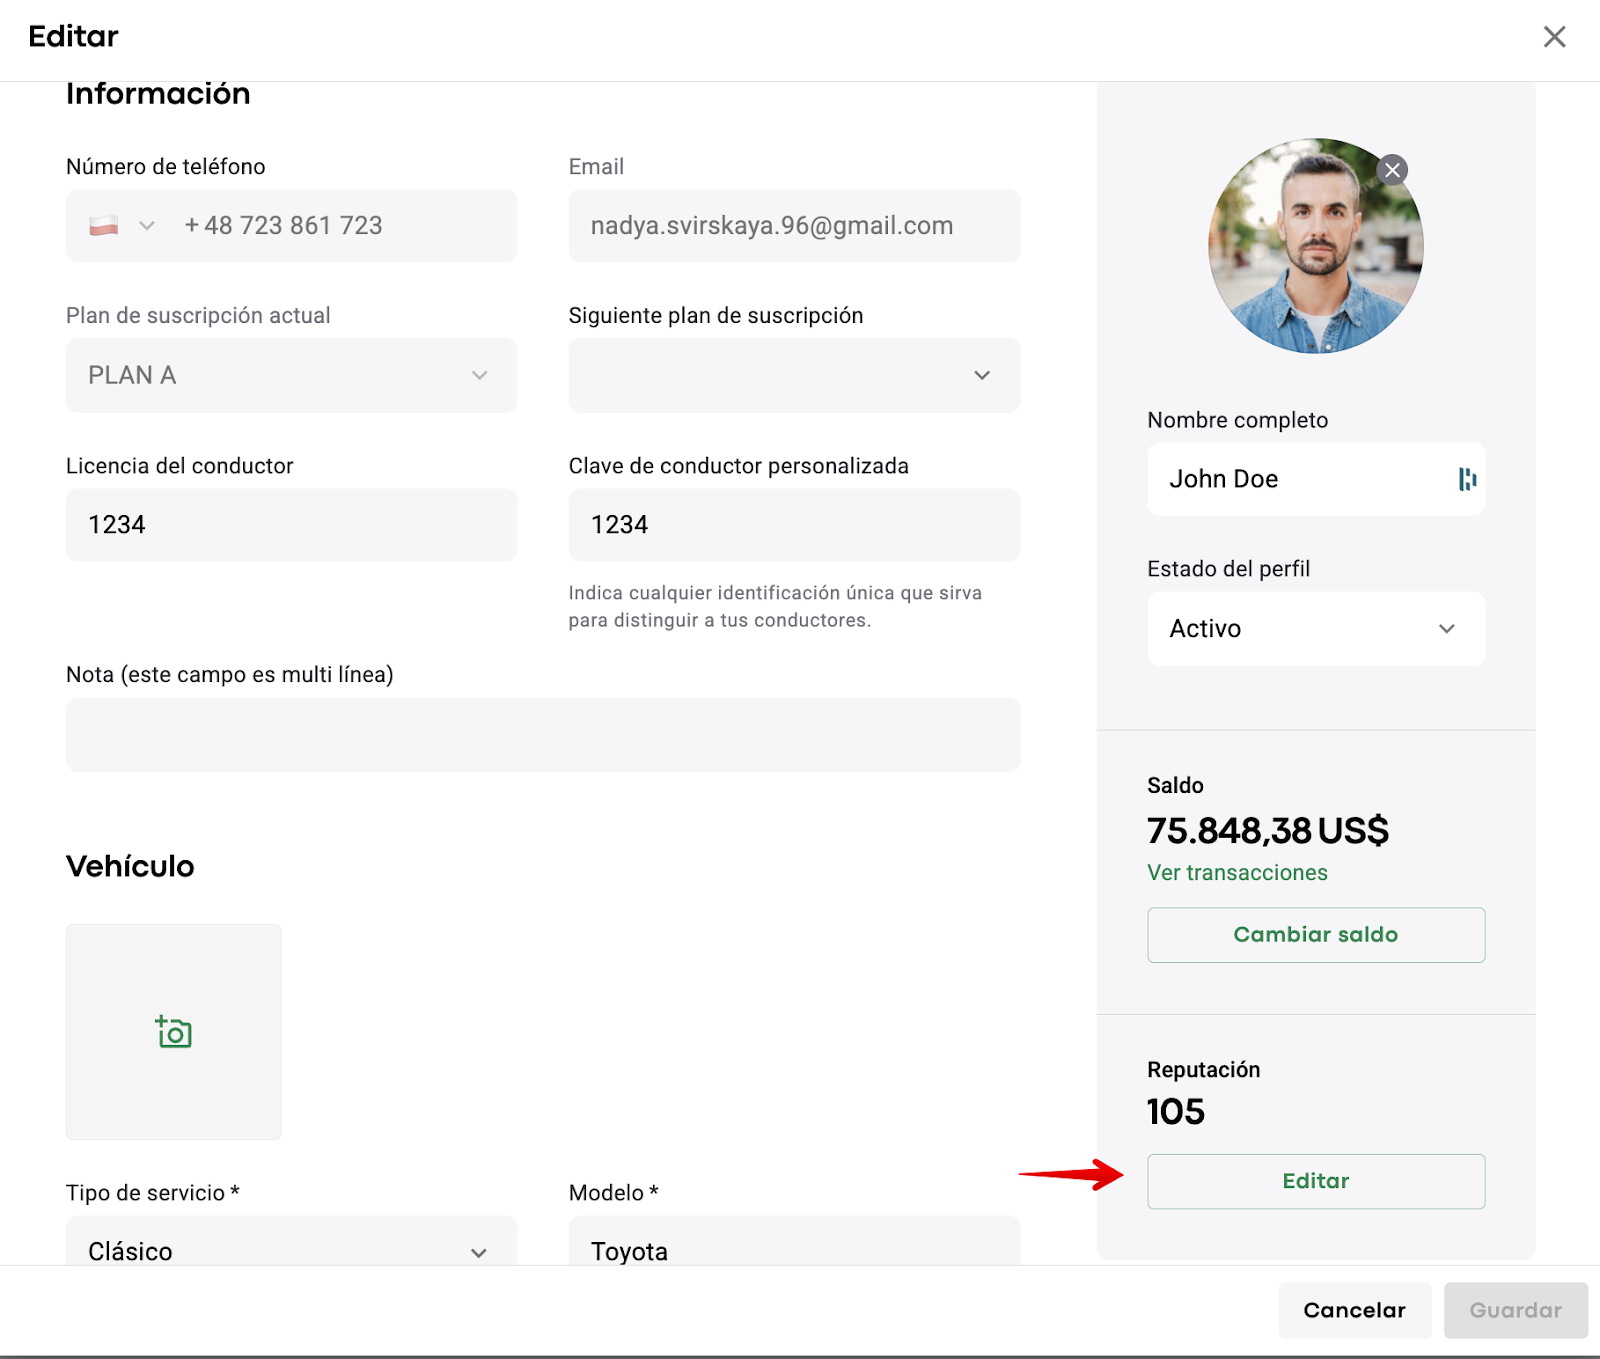The image size is (1600, 1359).
Task: Click Editar button under Reputación
Action: (x=1315, y=1181)
